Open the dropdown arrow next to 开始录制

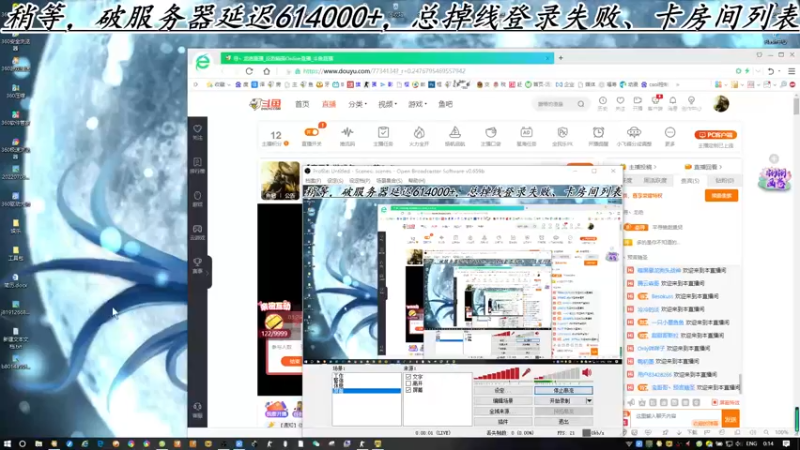[589, 401]
